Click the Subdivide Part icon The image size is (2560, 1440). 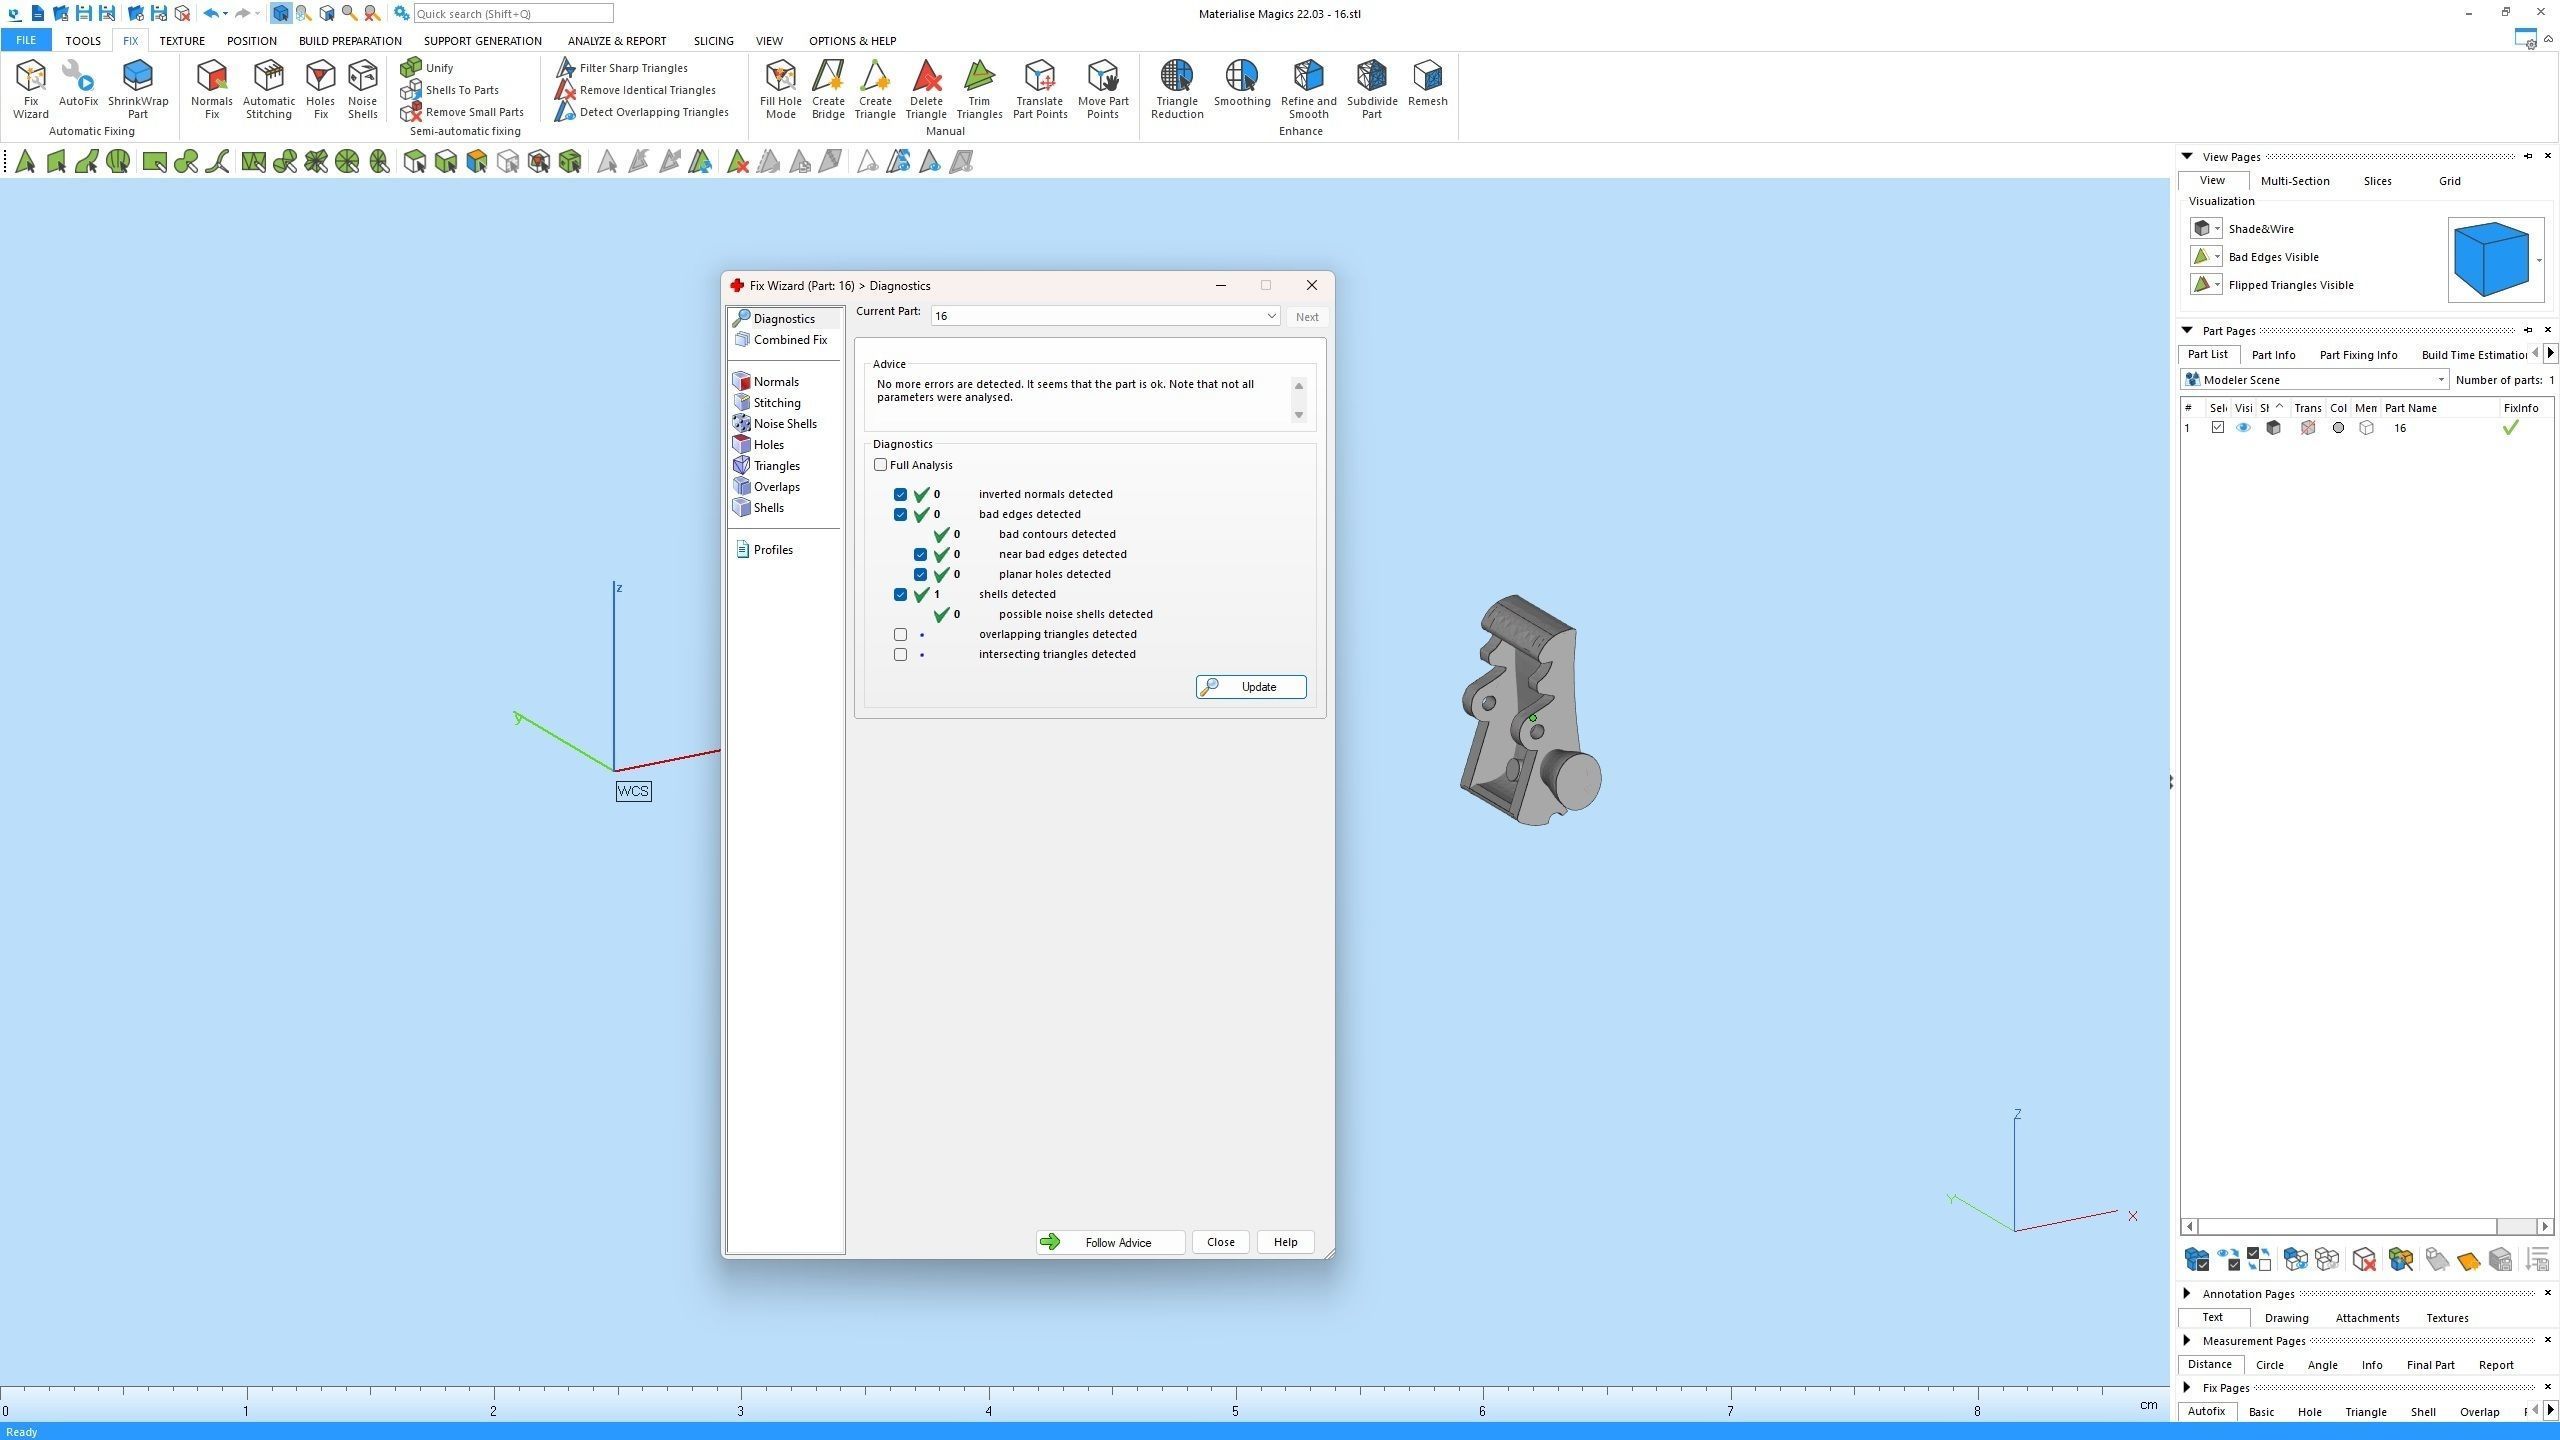[1371, 77]
